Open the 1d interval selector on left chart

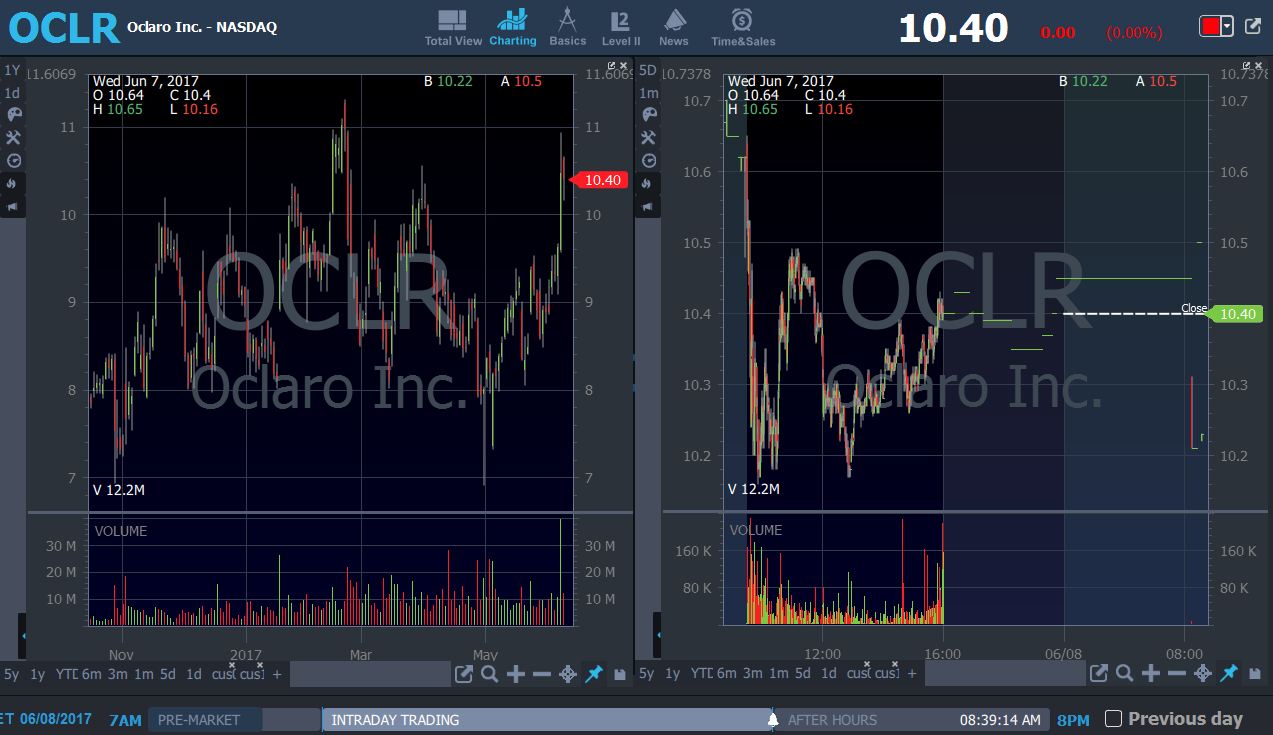[x=12, y=93]
